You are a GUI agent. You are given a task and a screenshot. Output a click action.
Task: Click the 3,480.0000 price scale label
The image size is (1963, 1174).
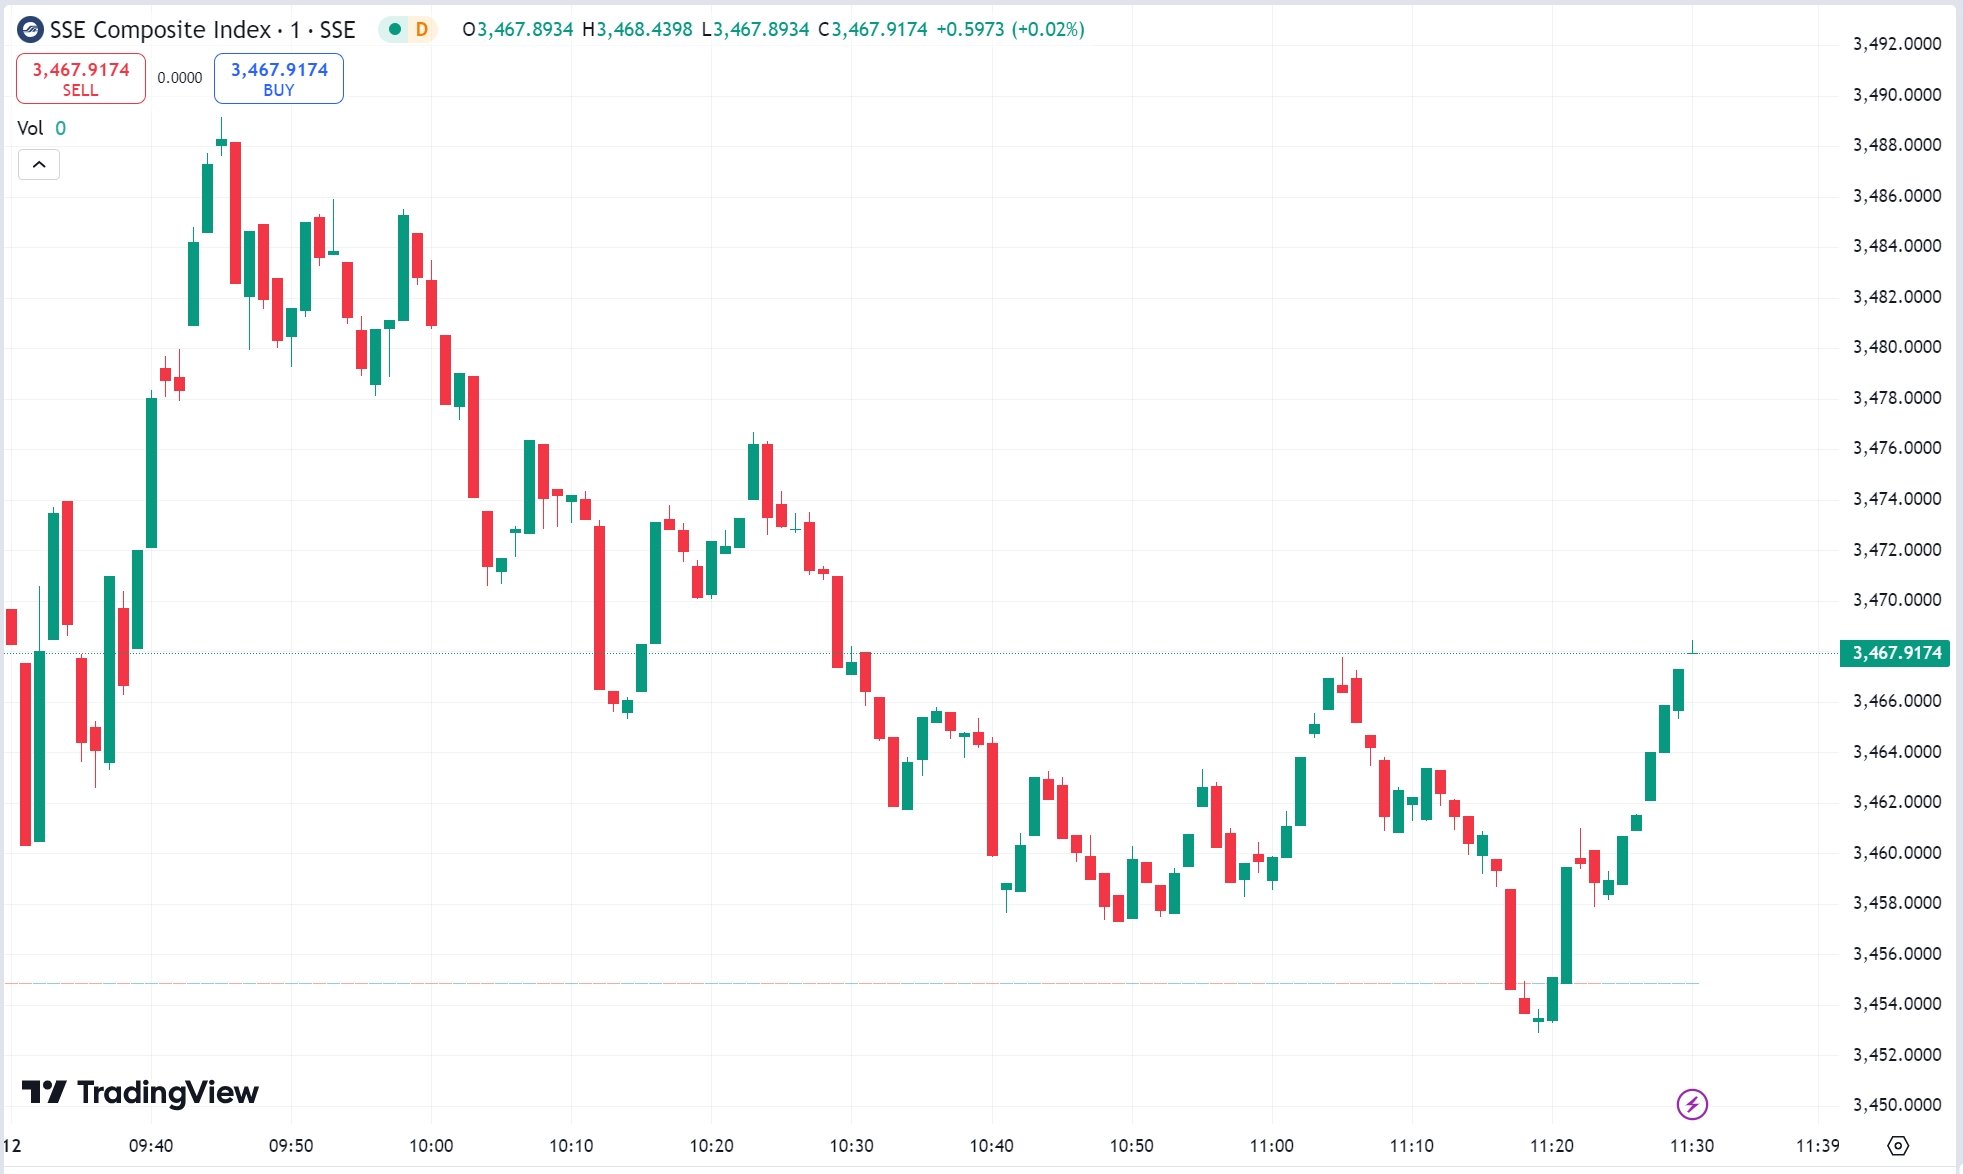[x=1897, y=347]
